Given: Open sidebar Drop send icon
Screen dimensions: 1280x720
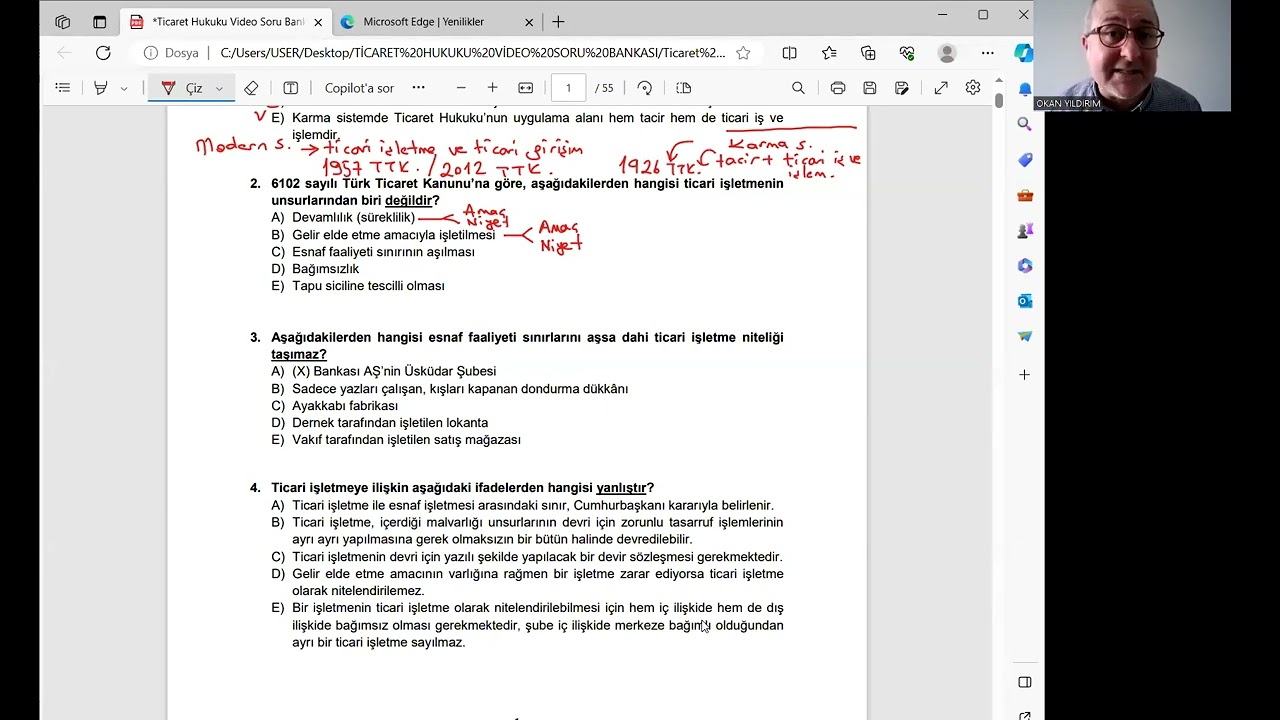Looking at the screenshot, I should (x=1024, y=336).
